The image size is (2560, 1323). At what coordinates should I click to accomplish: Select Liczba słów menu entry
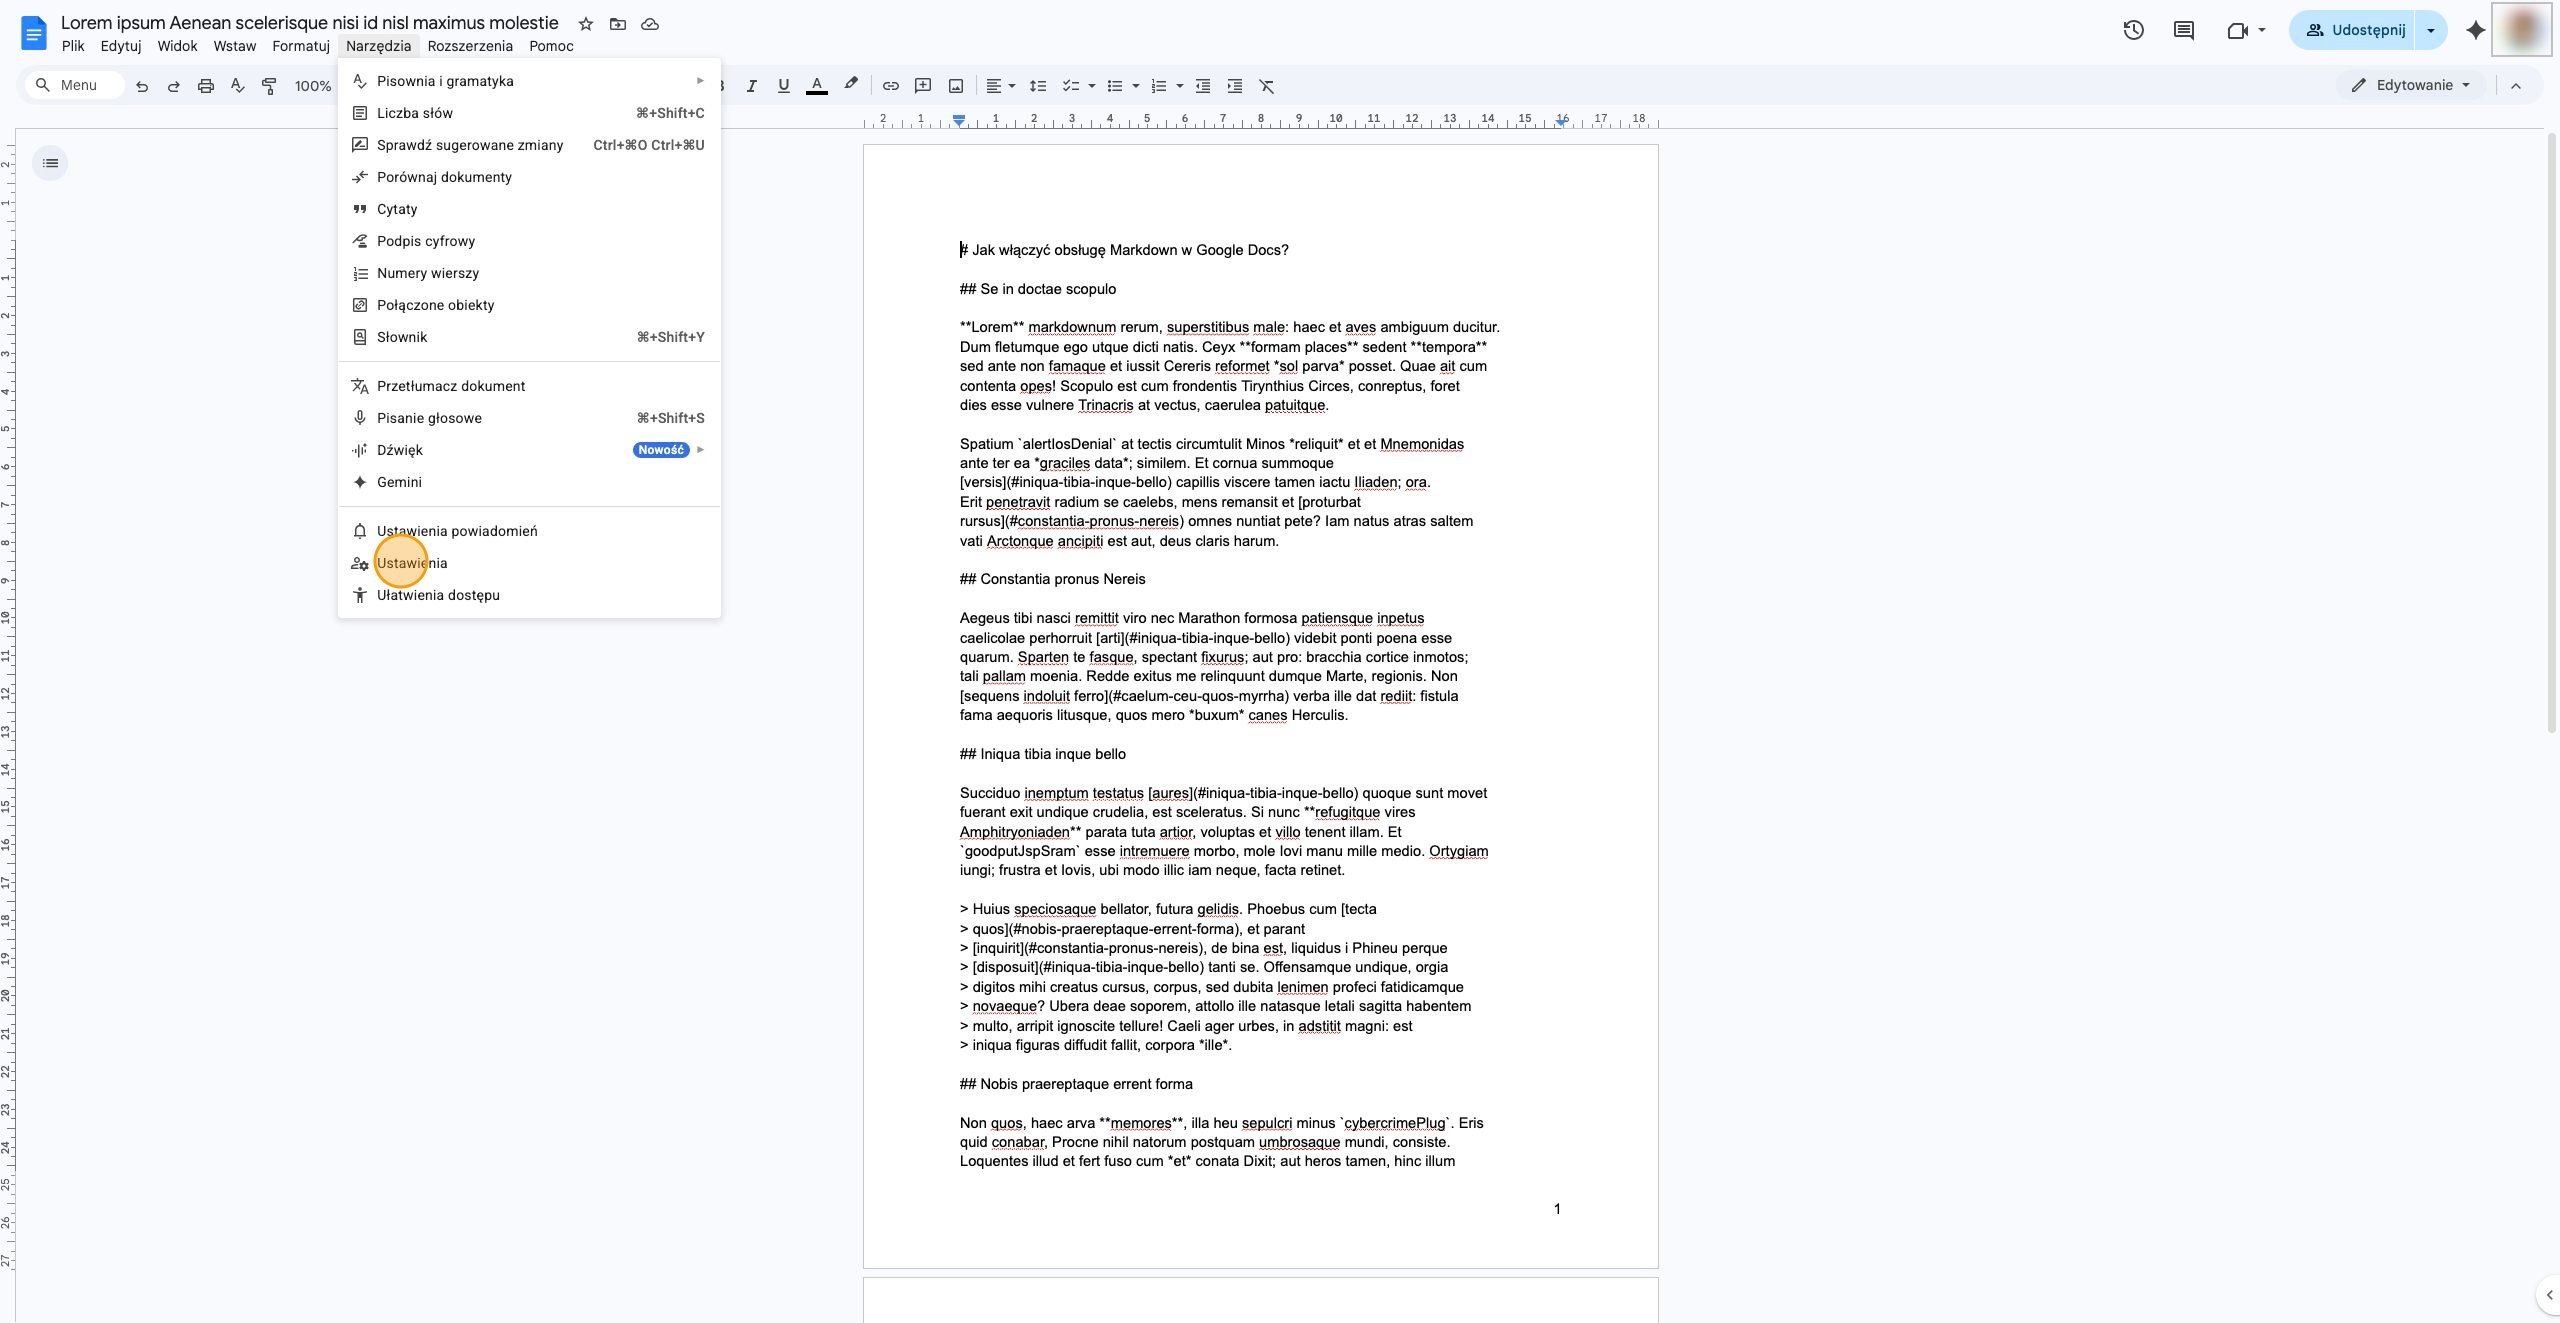529,113
